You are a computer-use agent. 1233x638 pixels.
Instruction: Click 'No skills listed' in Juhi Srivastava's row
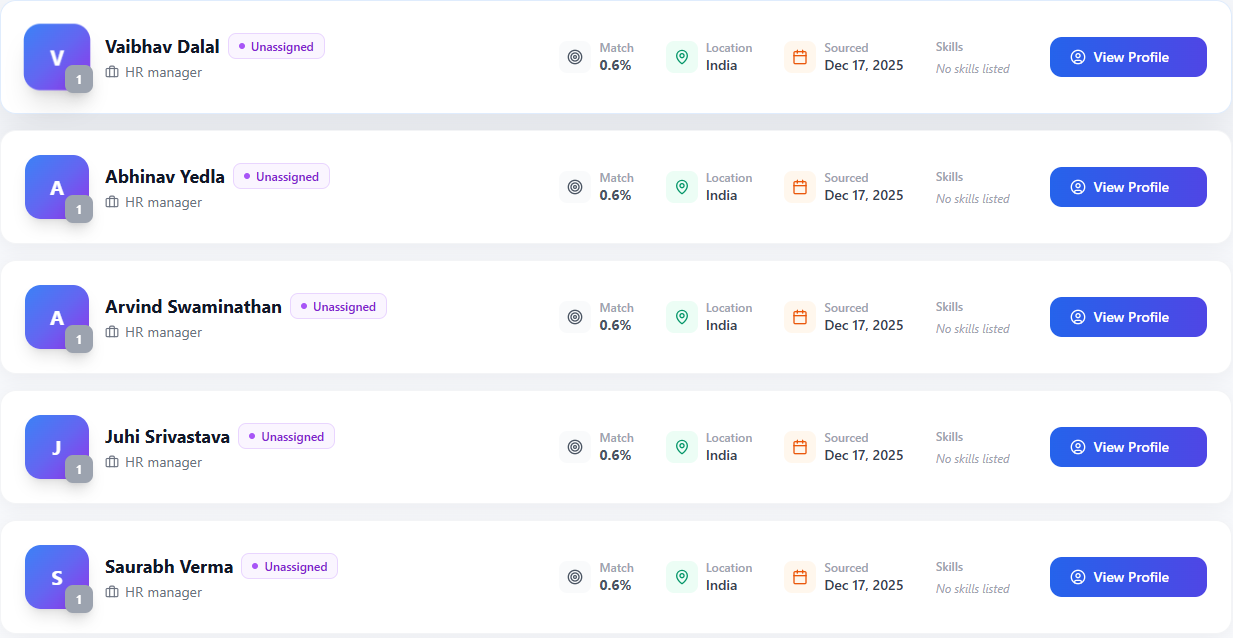point(973,459)
